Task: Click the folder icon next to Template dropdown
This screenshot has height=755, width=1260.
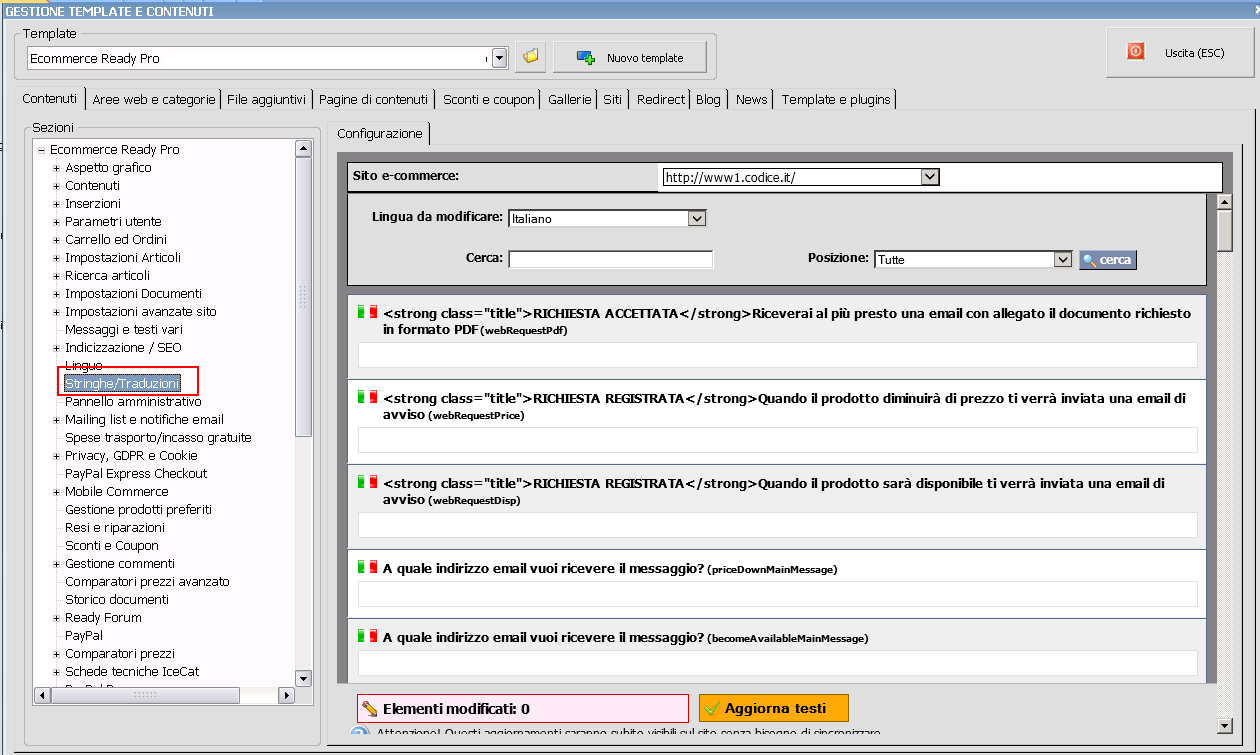Action: tap(531, 58)
